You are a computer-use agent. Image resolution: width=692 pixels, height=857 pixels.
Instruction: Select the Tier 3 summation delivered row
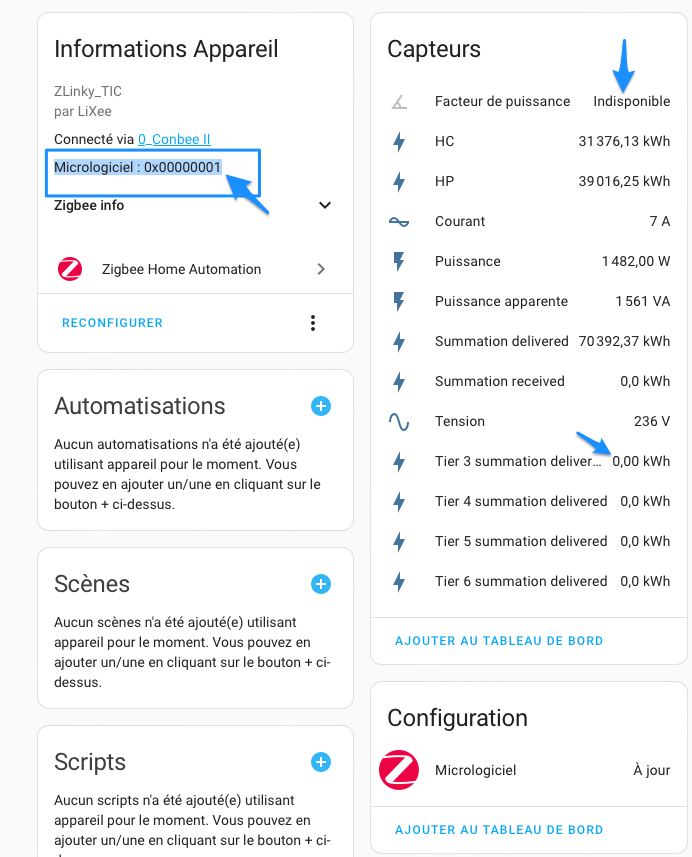529,461
